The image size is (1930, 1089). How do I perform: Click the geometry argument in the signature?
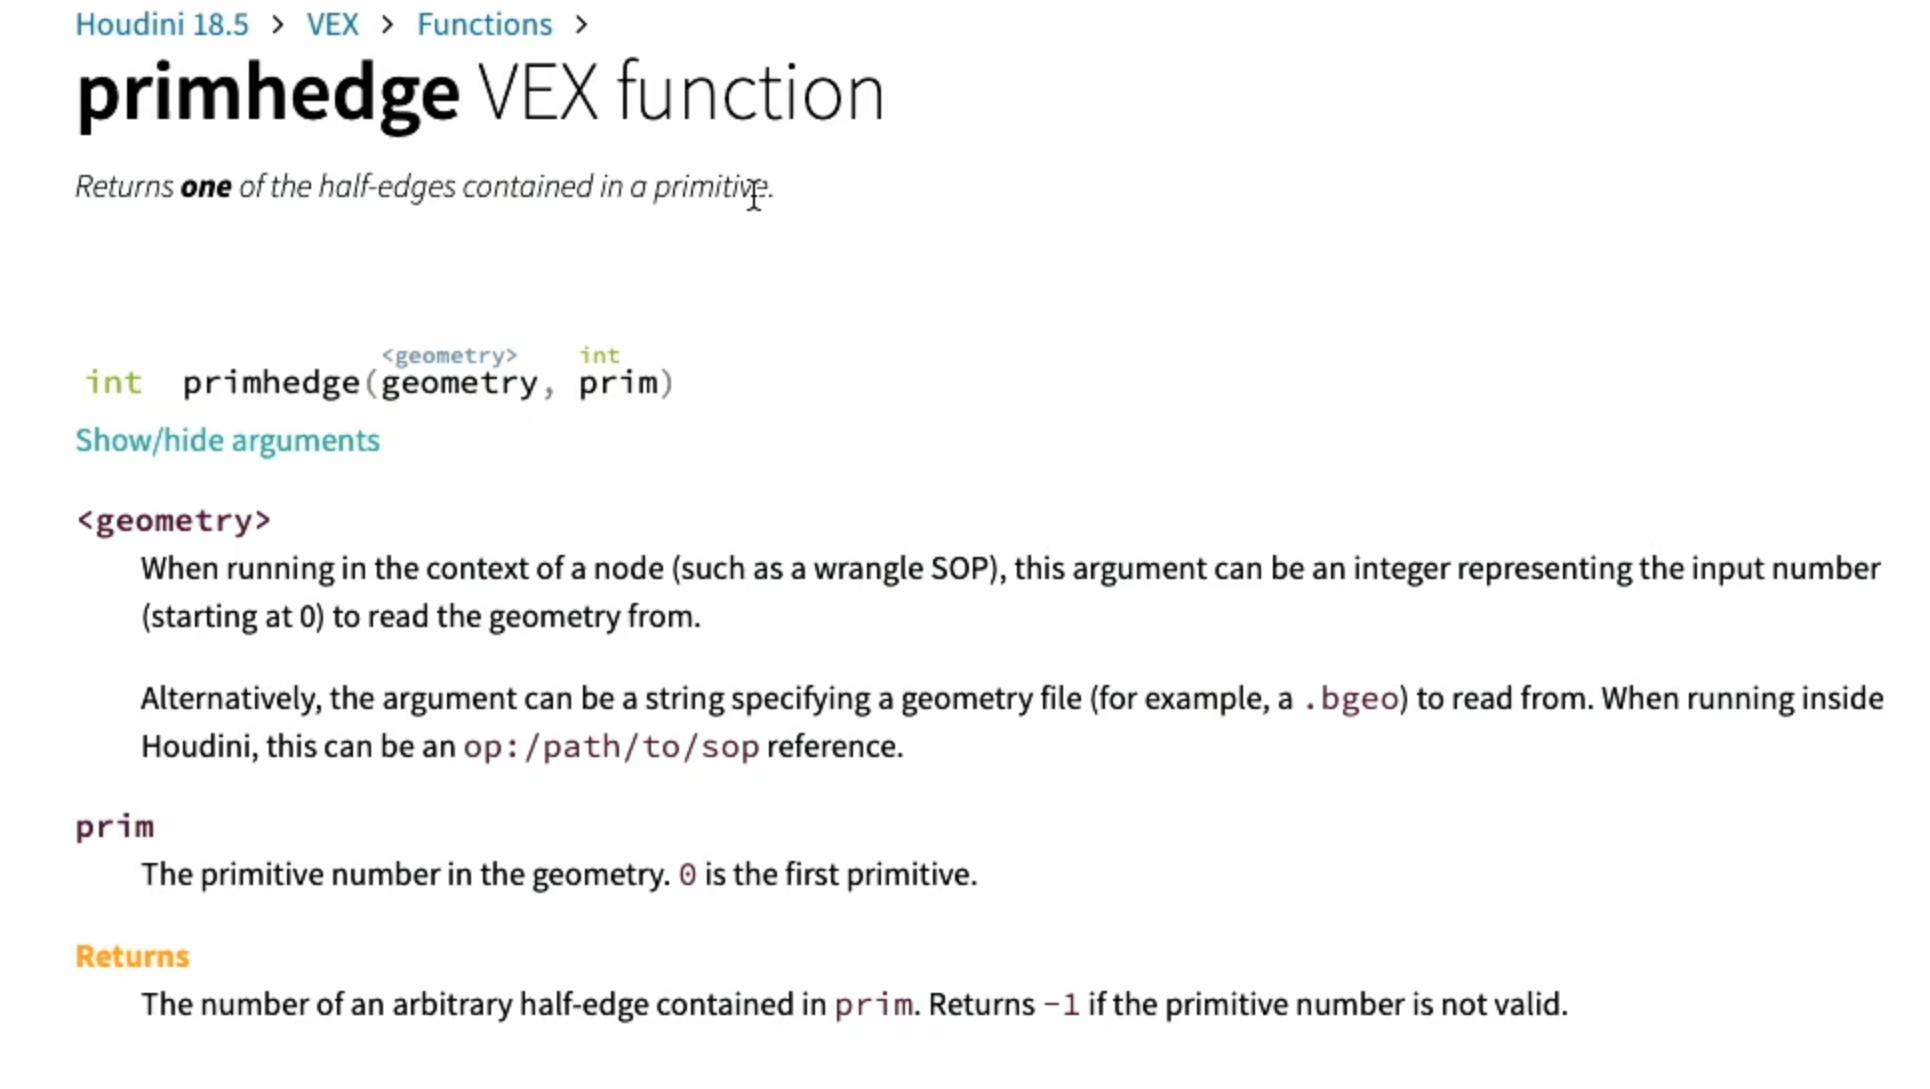459,383
